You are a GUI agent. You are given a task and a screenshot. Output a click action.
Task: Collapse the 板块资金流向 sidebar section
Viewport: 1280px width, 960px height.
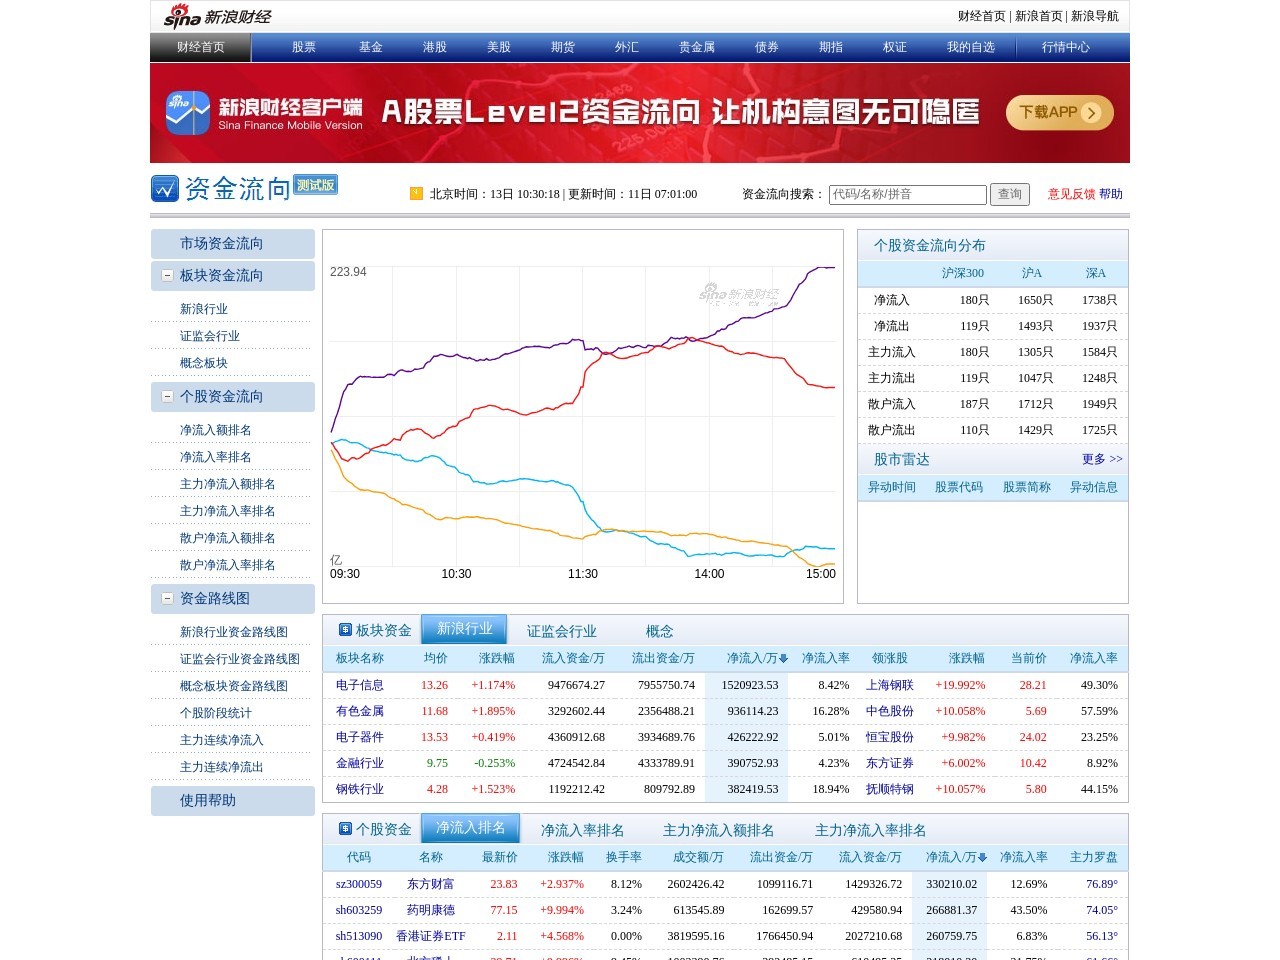click(x=167, y=275)
